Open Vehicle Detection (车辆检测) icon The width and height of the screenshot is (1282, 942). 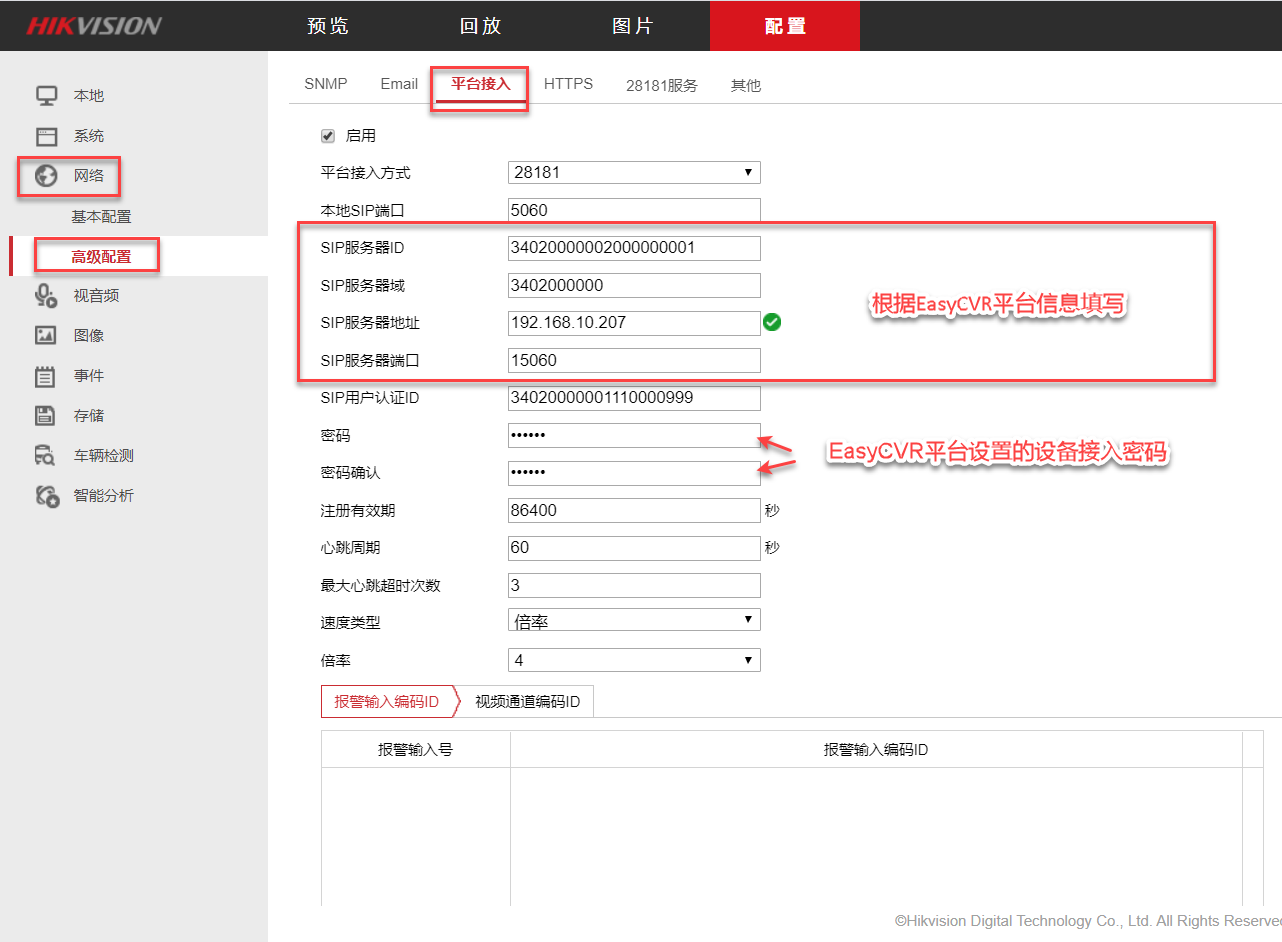[x=46, y=456]
